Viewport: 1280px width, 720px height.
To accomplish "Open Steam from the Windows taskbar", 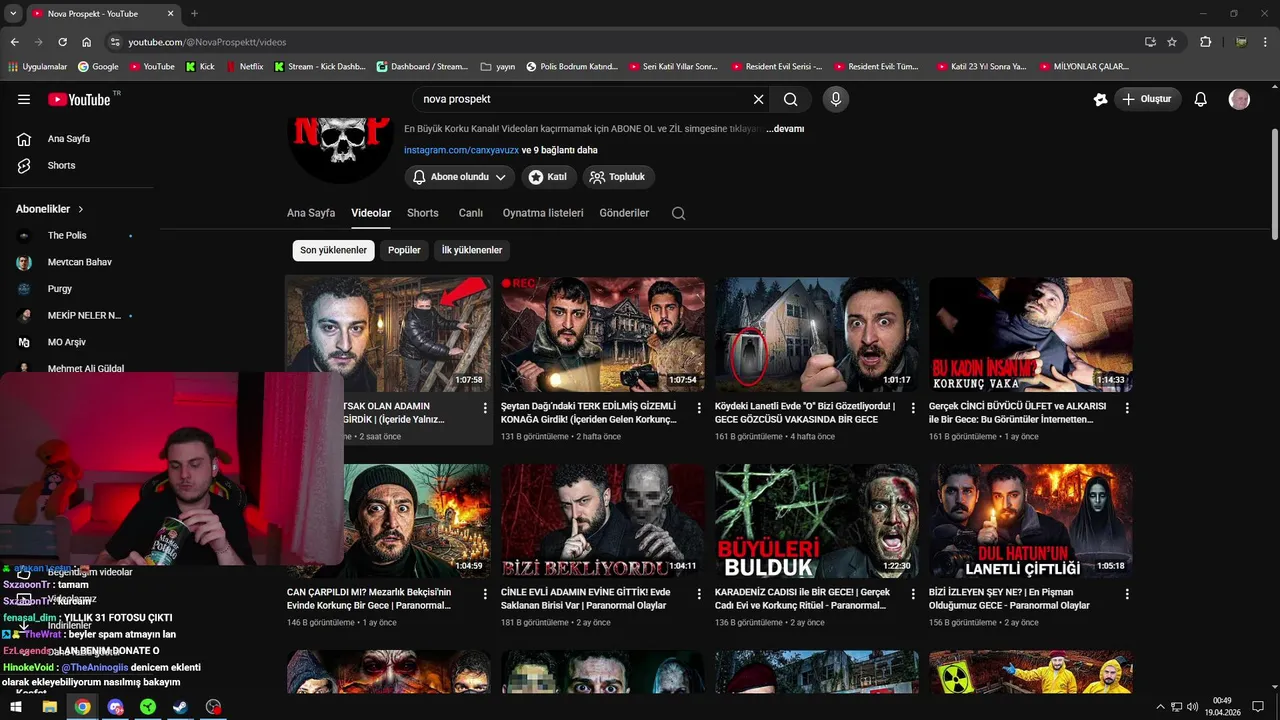I will pyautogui.click(x=180, y=707).
